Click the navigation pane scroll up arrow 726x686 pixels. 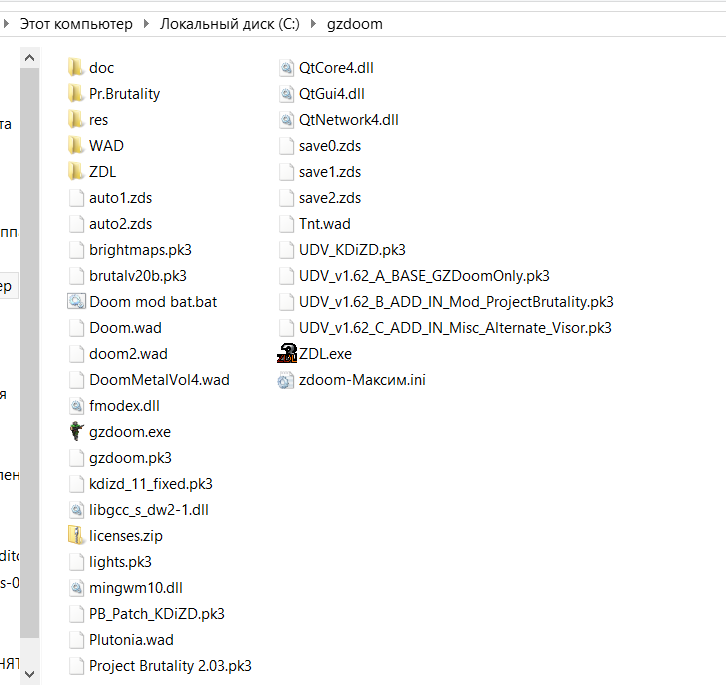point(30,58)
